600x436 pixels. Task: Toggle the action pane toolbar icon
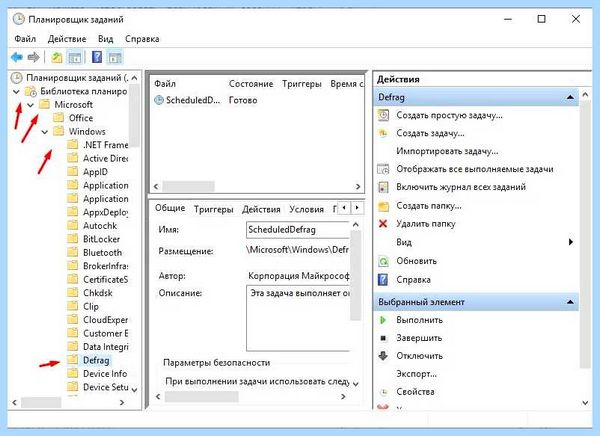pyautogui.click(x=115, y=58)
